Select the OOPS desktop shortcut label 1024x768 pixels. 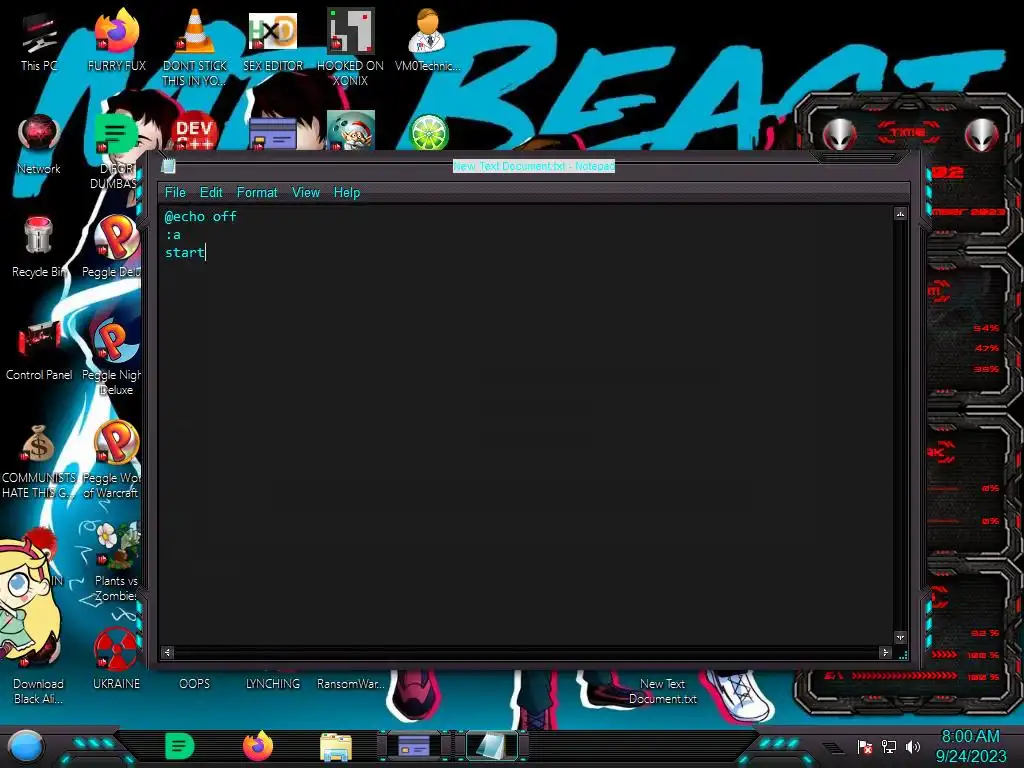tap(195, 684)
